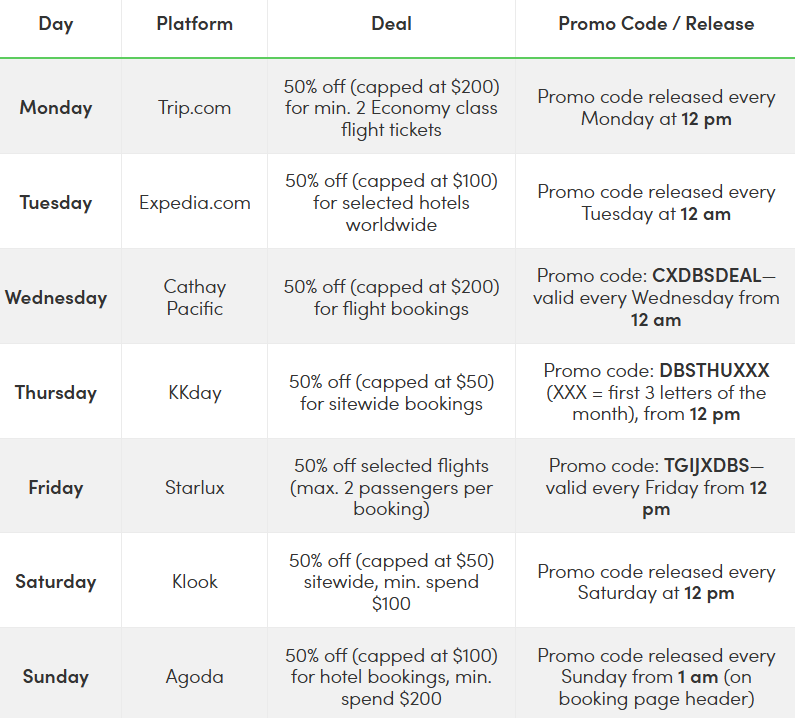
Task: Click the Day column header
Action: [56, 24]
